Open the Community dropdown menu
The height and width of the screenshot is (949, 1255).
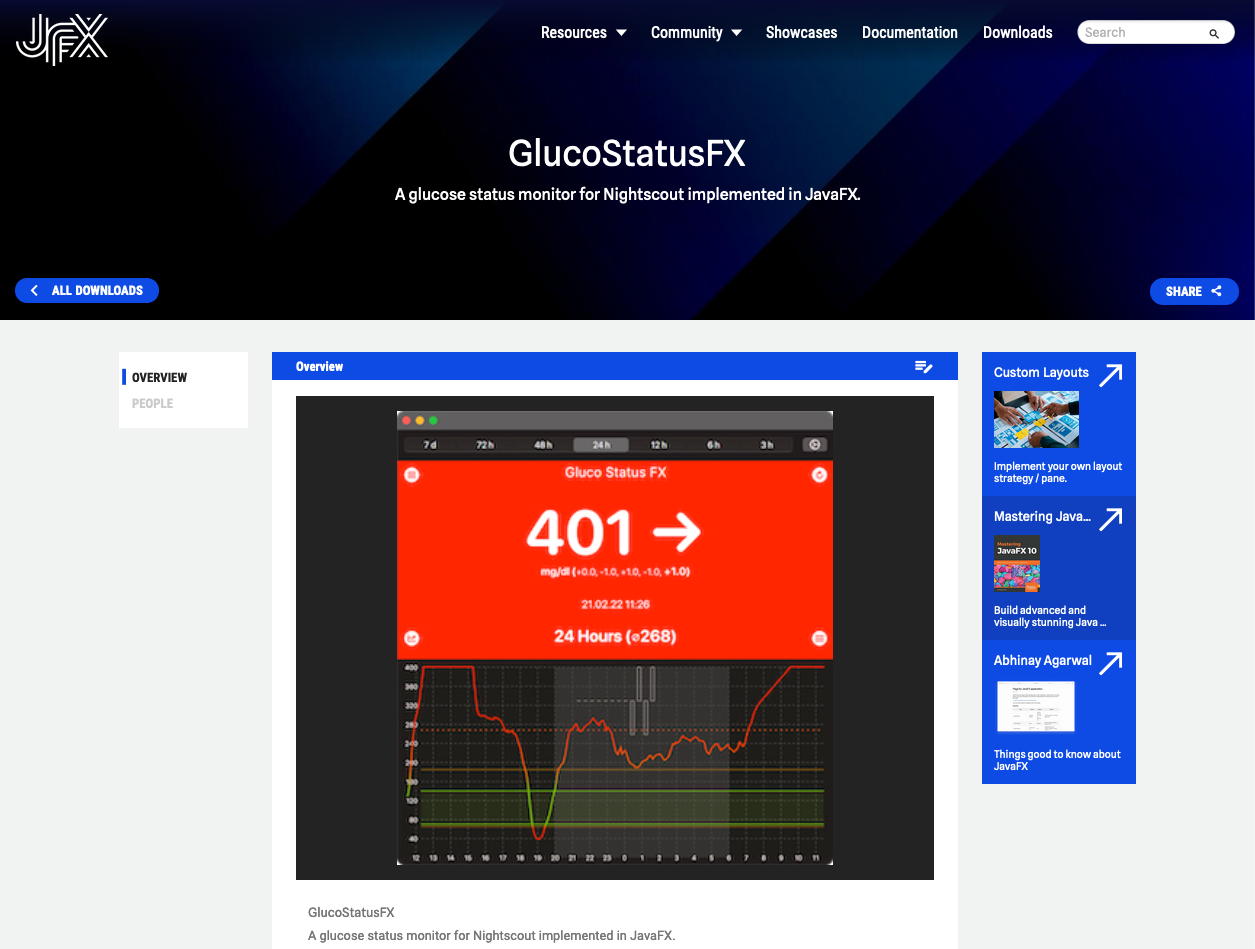click(x=696, y=32)
